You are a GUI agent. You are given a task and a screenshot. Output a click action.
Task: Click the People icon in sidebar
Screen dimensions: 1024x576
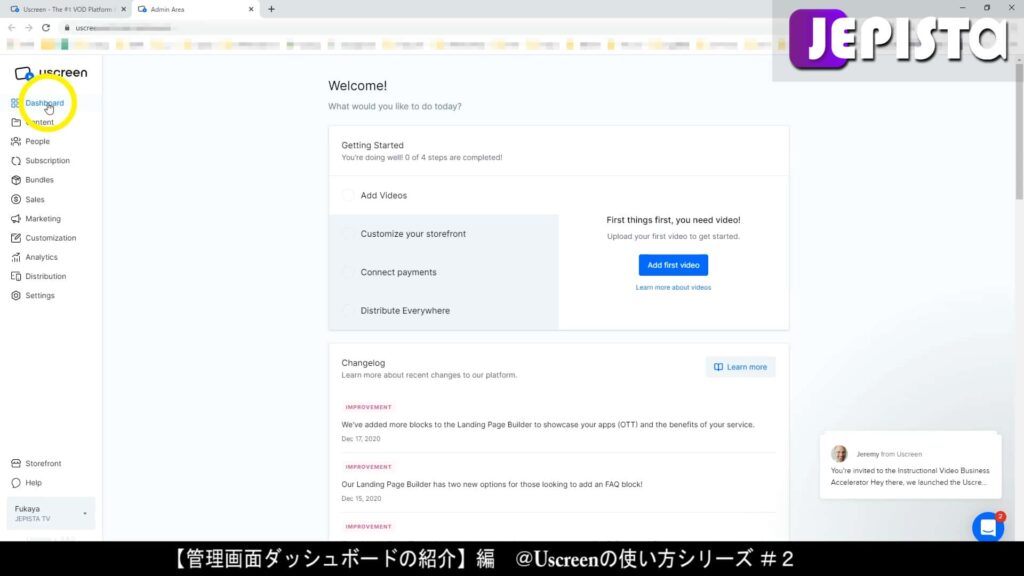pyautogui.click(x=16, y=141)
